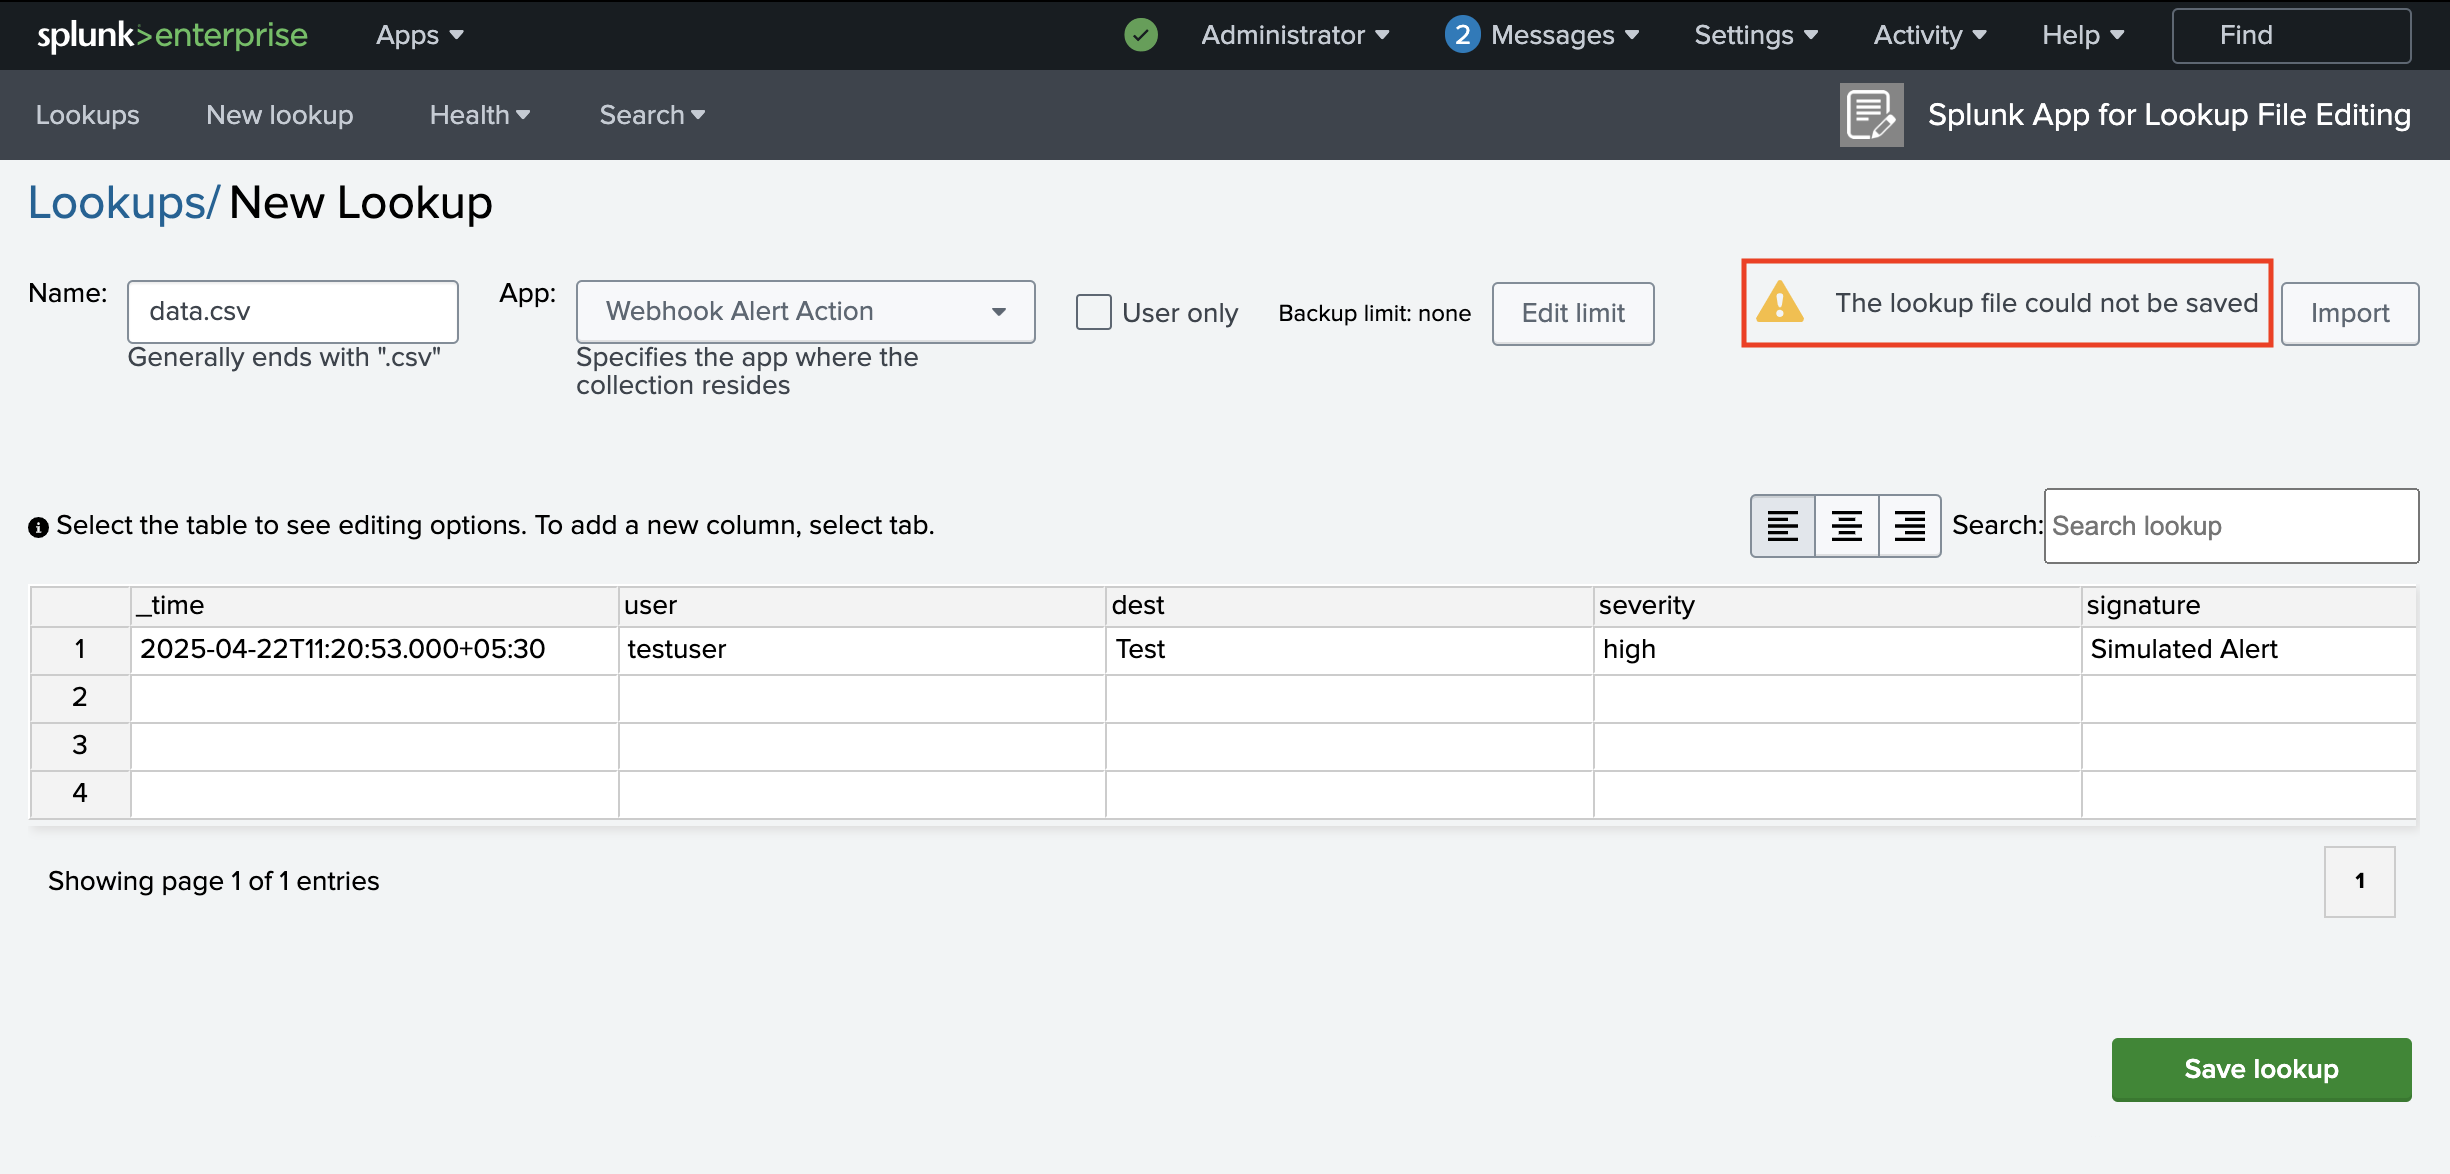Viewport: 2450px width, 1174px height.
Task: Click the Edit limit button
Action: 1573,313
